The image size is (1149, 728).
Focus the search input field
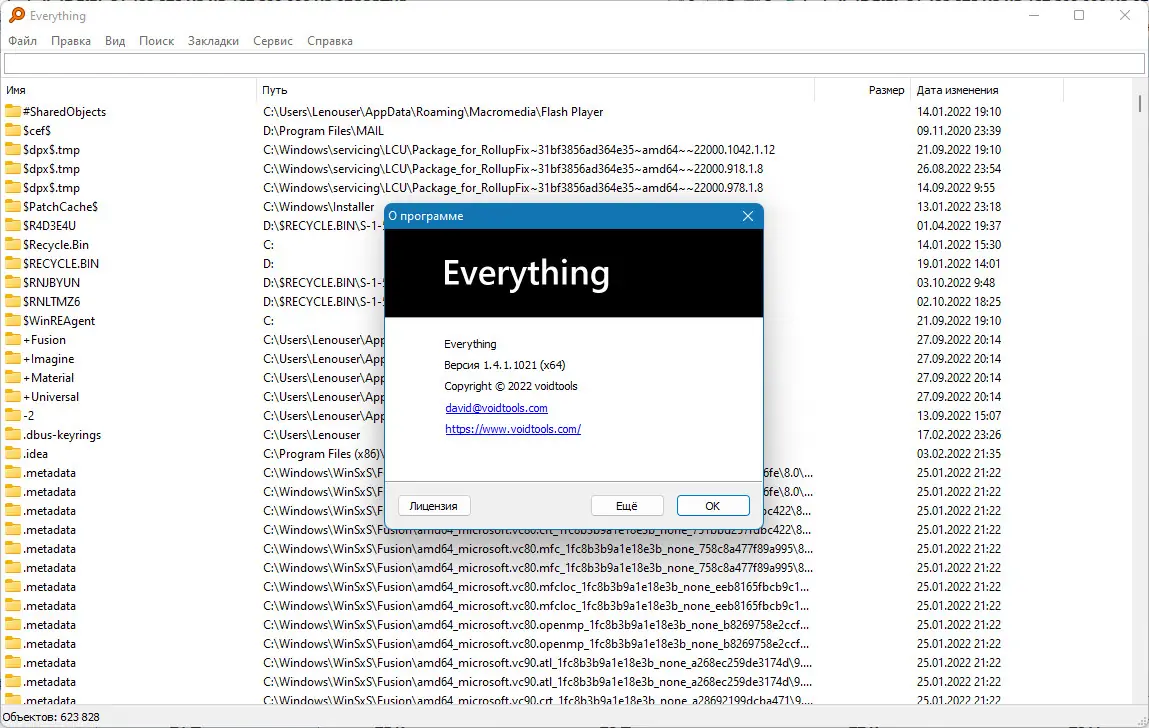(x=574, y=65)
